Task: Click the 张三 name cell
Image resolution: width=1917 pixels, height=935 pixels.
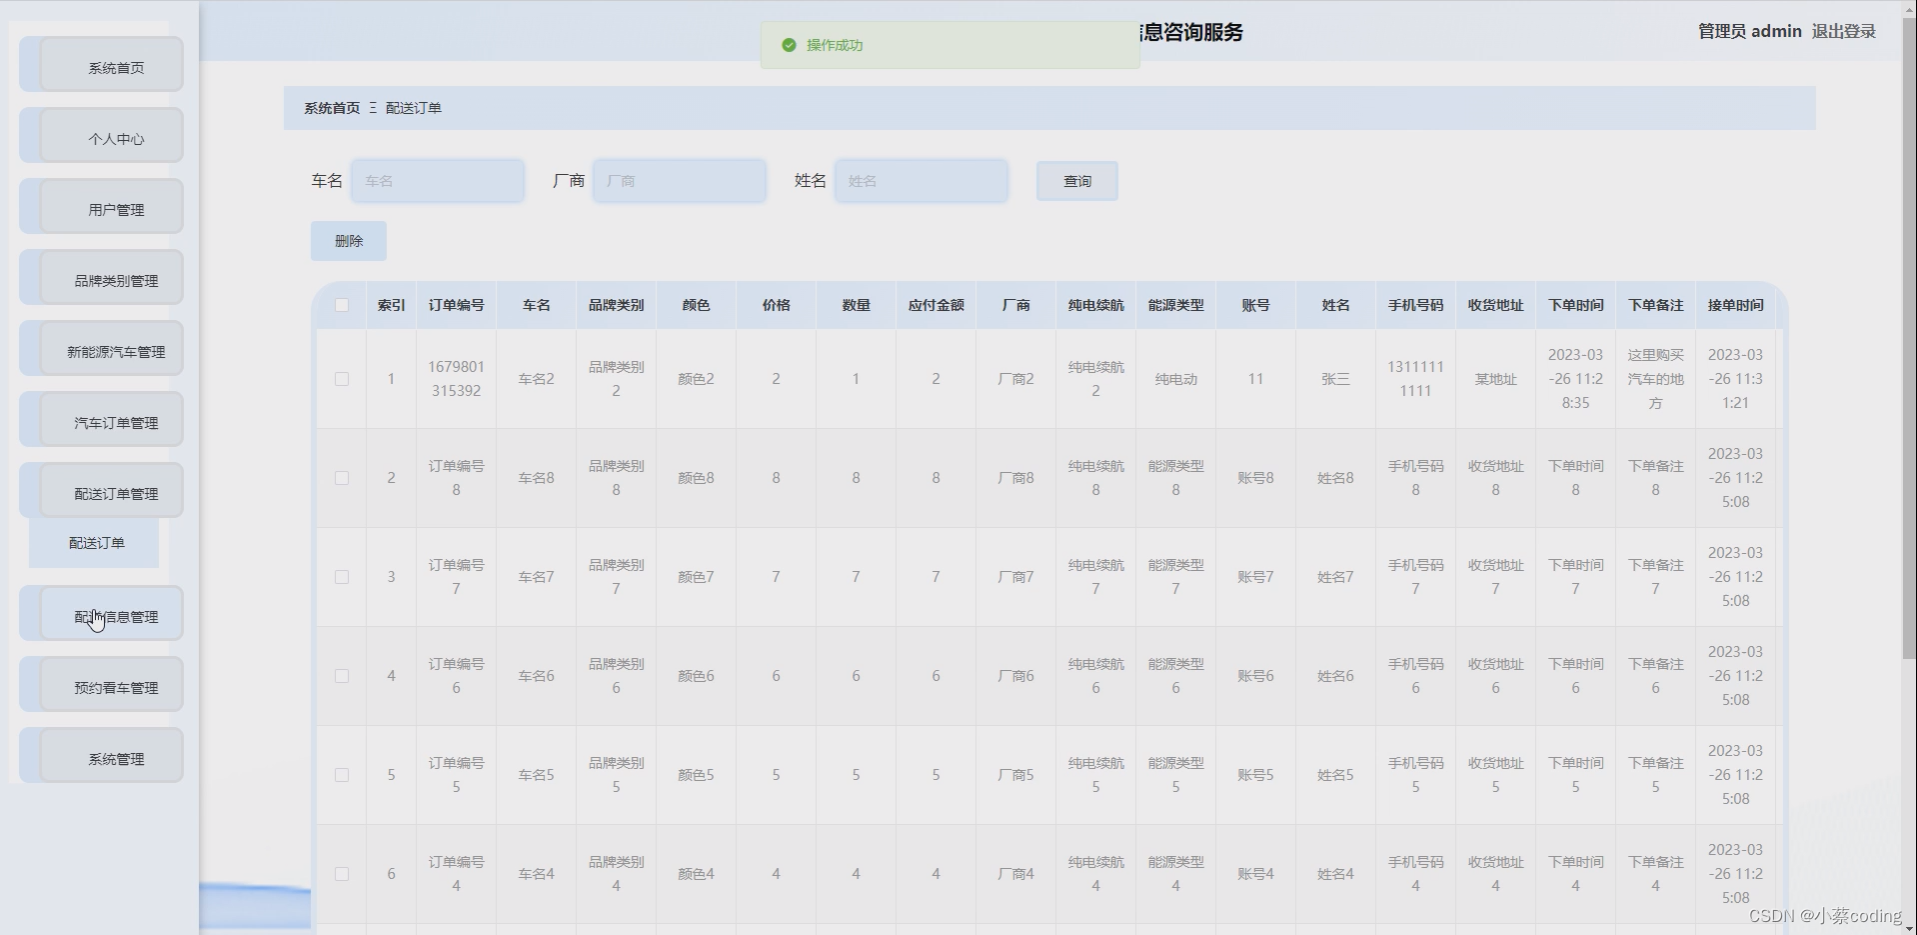Action: tap(1336, 379)
